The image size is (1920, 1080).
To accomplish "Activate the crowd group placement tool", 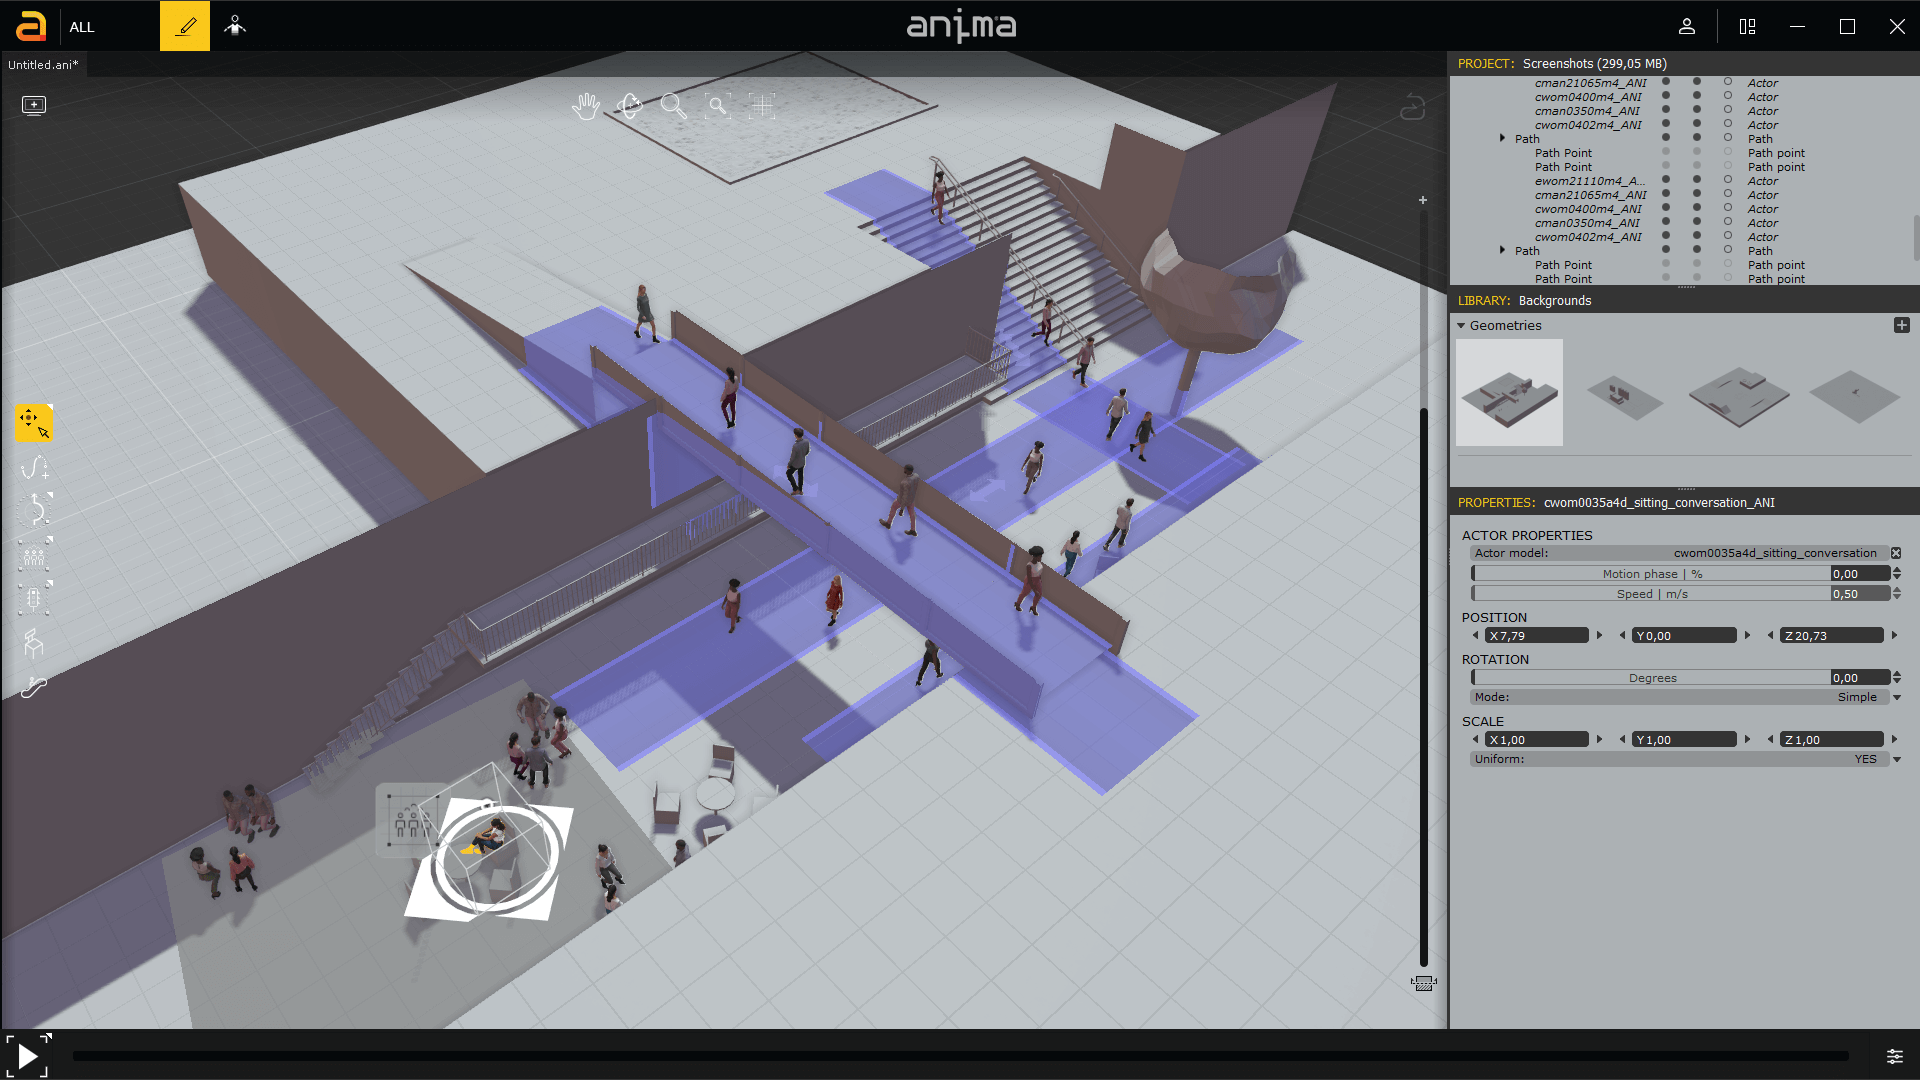I will pyautogui.click(x=34, y=557).
